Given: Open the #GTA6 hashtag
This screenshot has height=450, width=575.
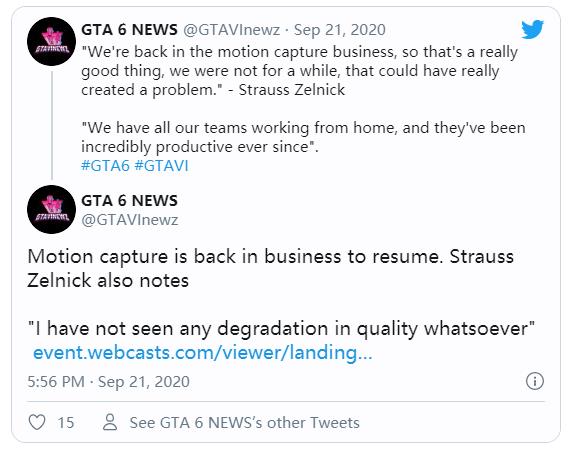Looking at the screenshot, I should tap(105, 166).
